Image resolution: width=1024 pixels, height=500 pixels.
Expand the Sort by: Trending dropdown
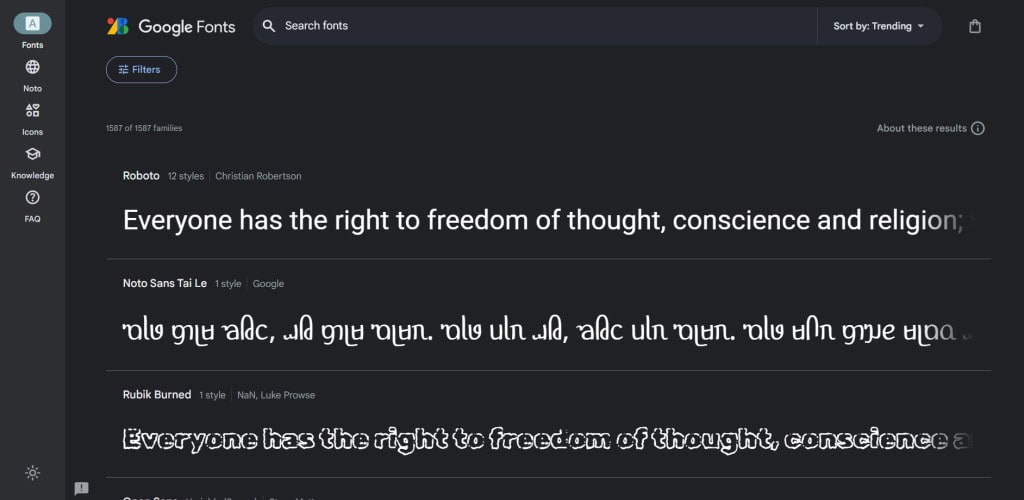879,26
